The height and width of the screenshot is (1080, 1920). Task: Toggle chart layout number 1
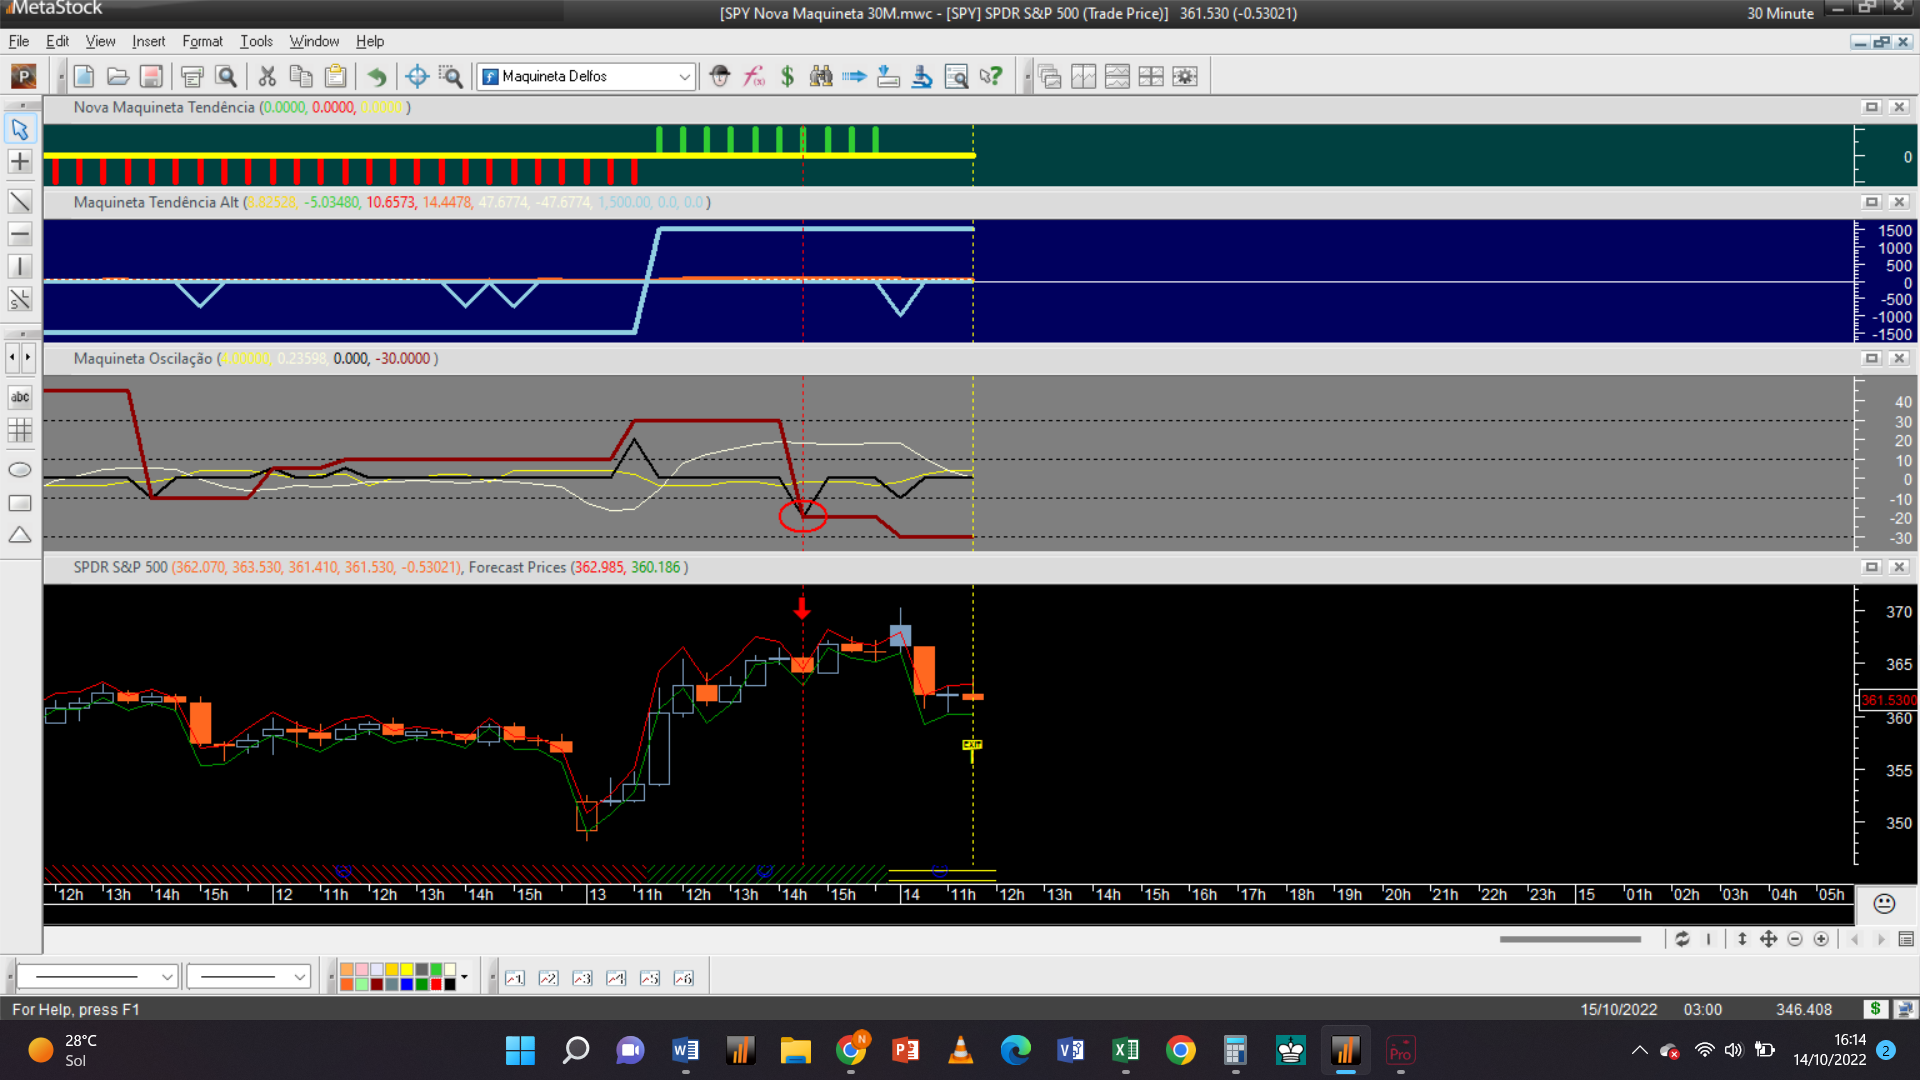(515, 978)
